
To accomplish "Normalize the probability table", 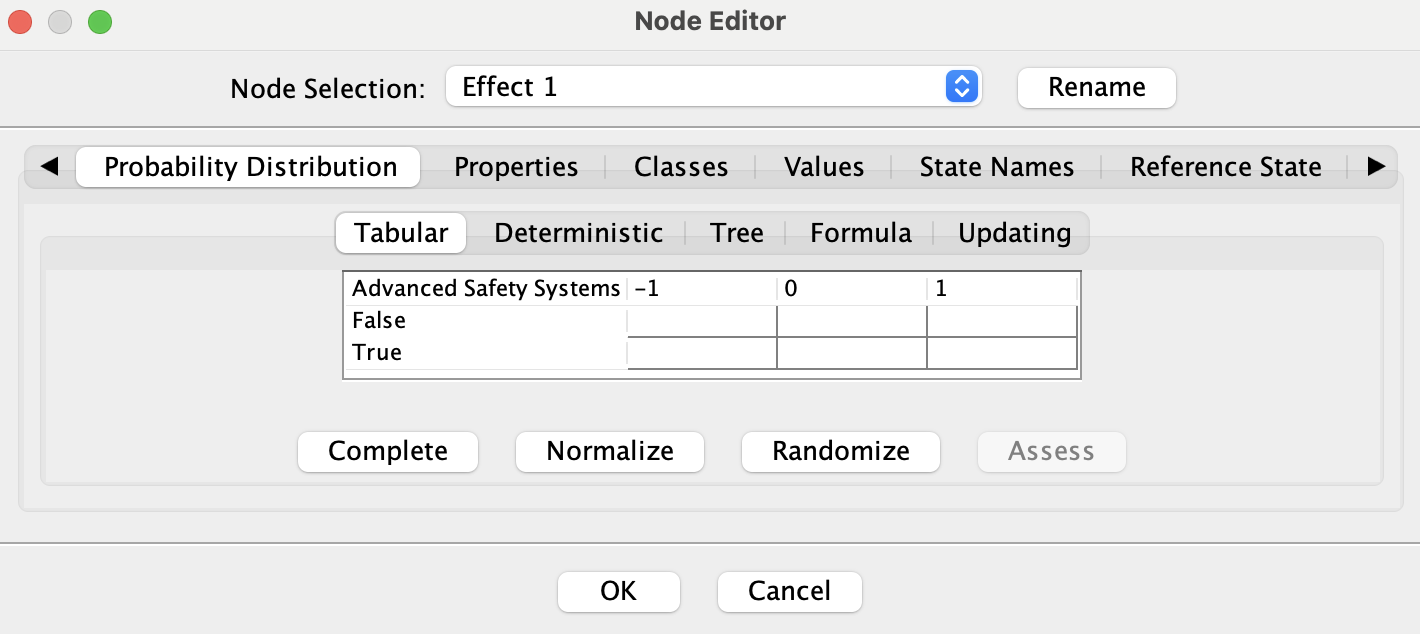I will 610,451.
